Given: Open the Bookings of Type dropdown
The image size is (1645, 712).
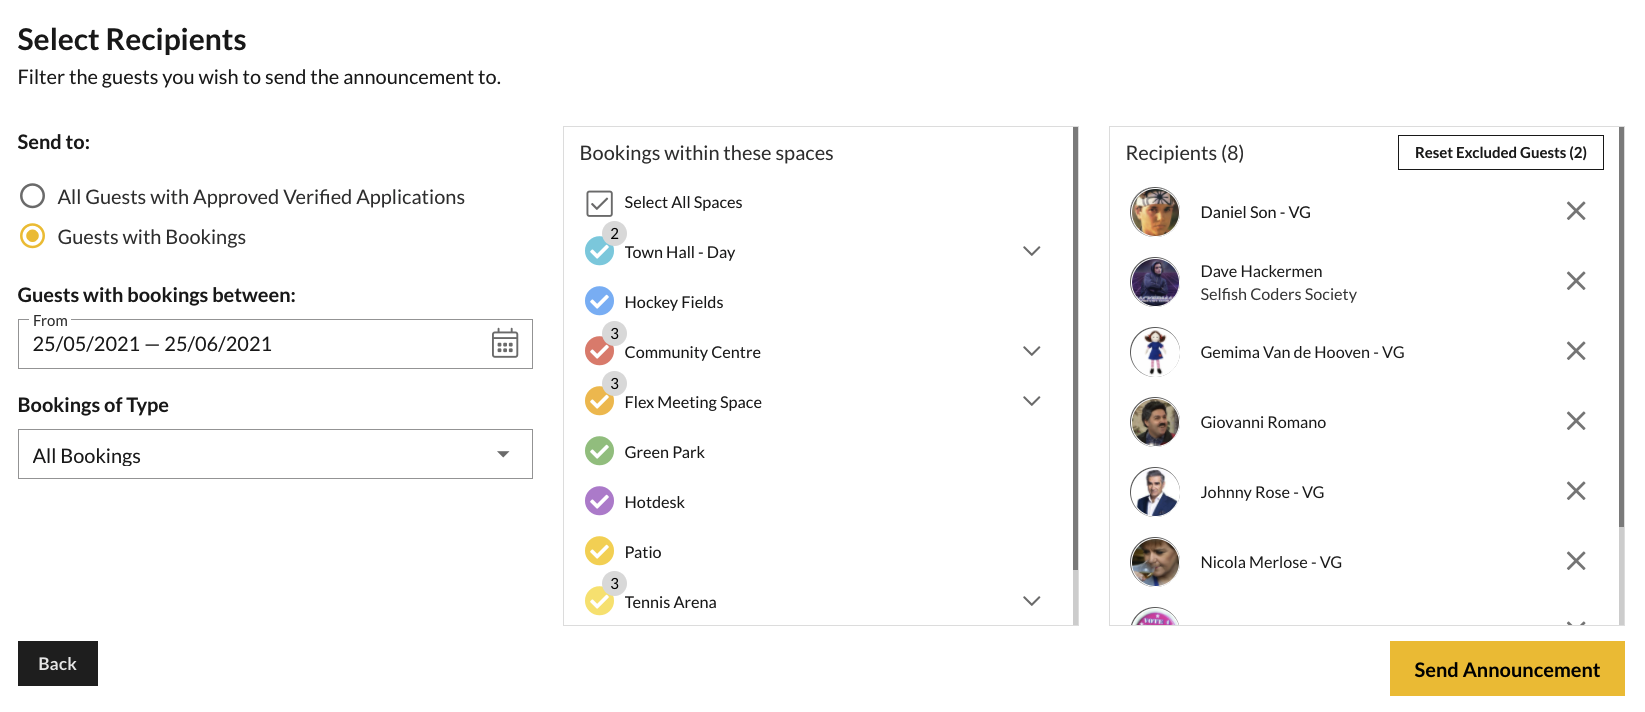Looking at the screenshot, I should pyautogui.click(x=275, y=455).
